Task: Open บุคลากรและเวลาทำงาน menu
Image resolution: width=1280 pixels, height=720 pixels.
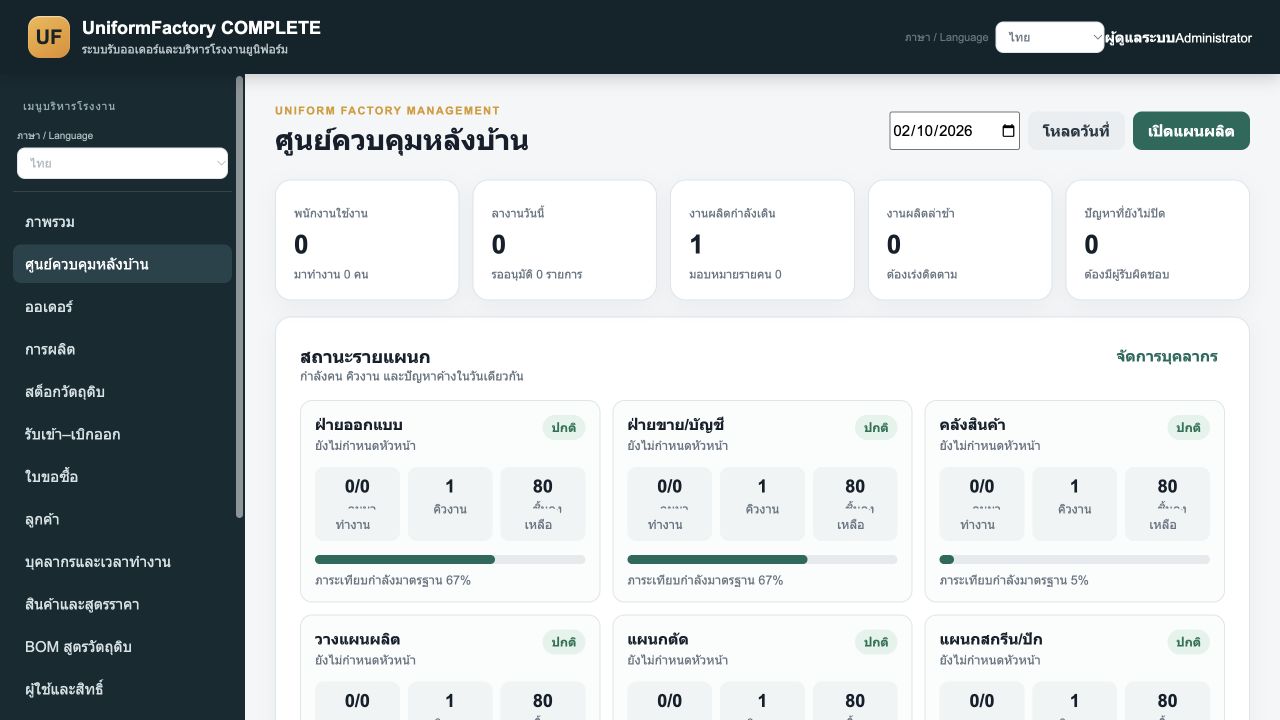Action: click(122, 562)
